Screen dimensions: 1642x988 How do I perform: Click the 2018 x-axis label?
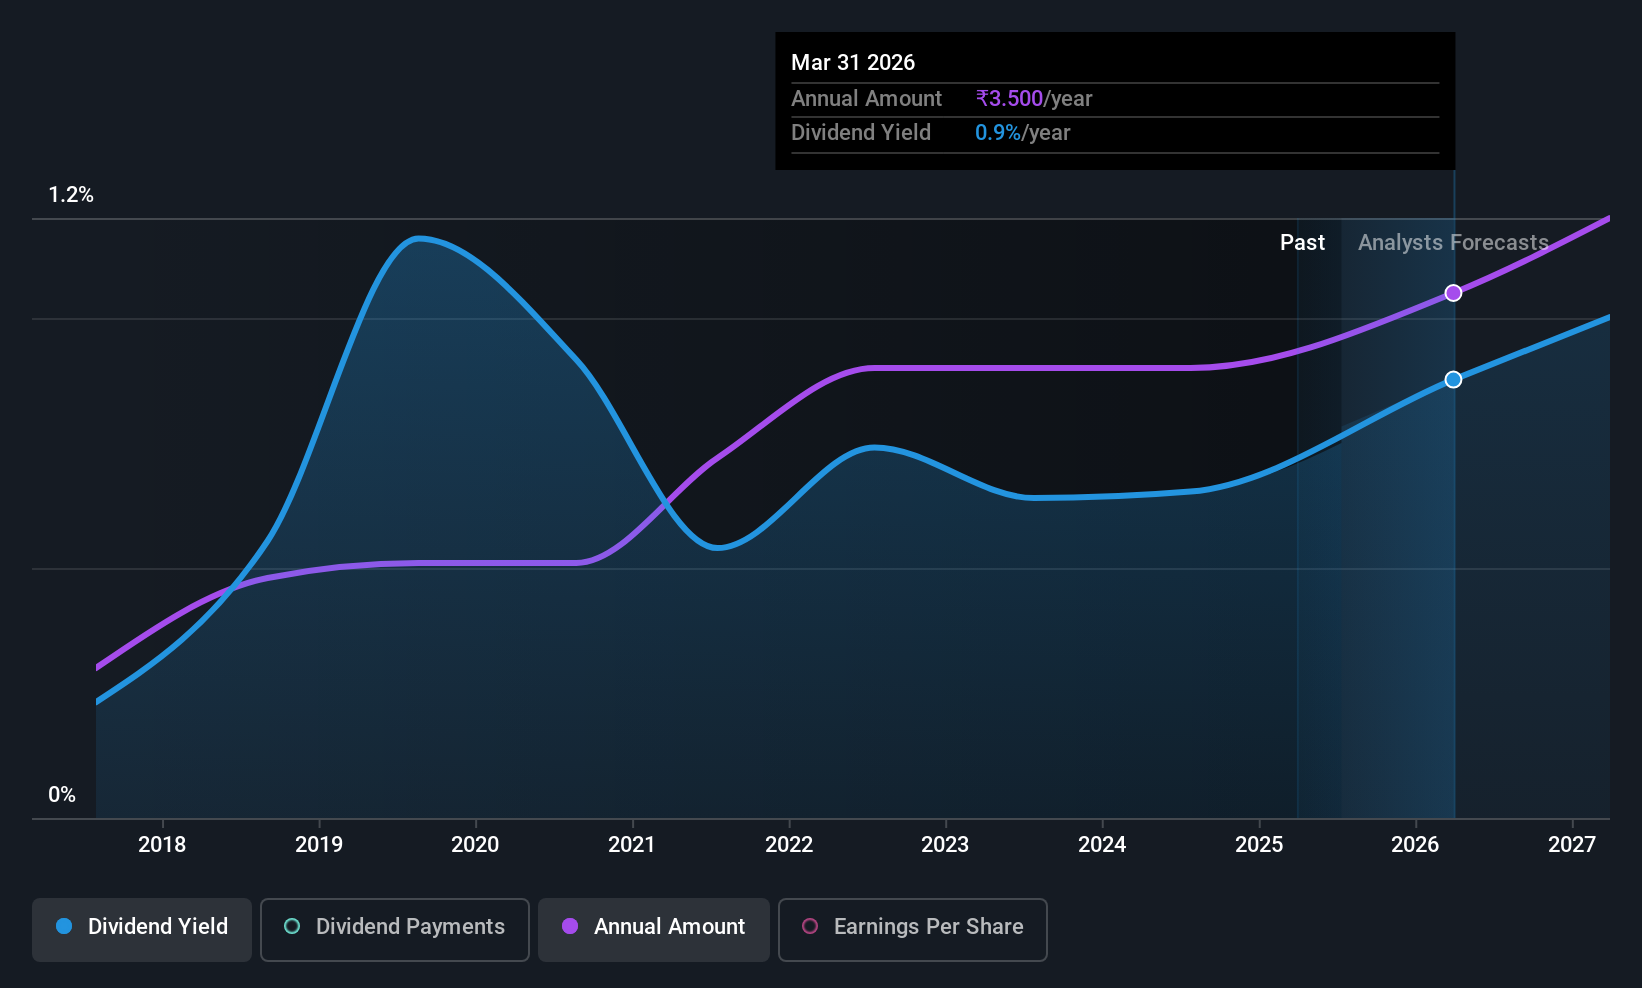tap(162, 845)
